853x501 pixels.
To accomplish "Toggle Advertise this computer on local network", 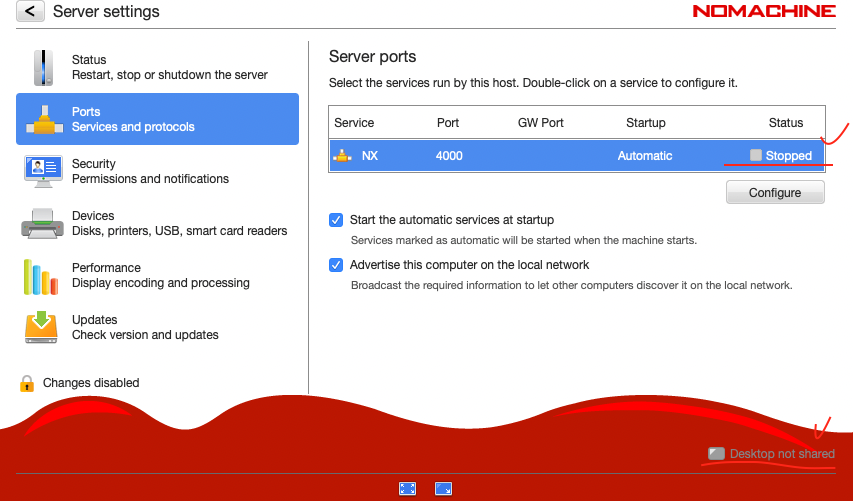I will click(x=336, y=265).
